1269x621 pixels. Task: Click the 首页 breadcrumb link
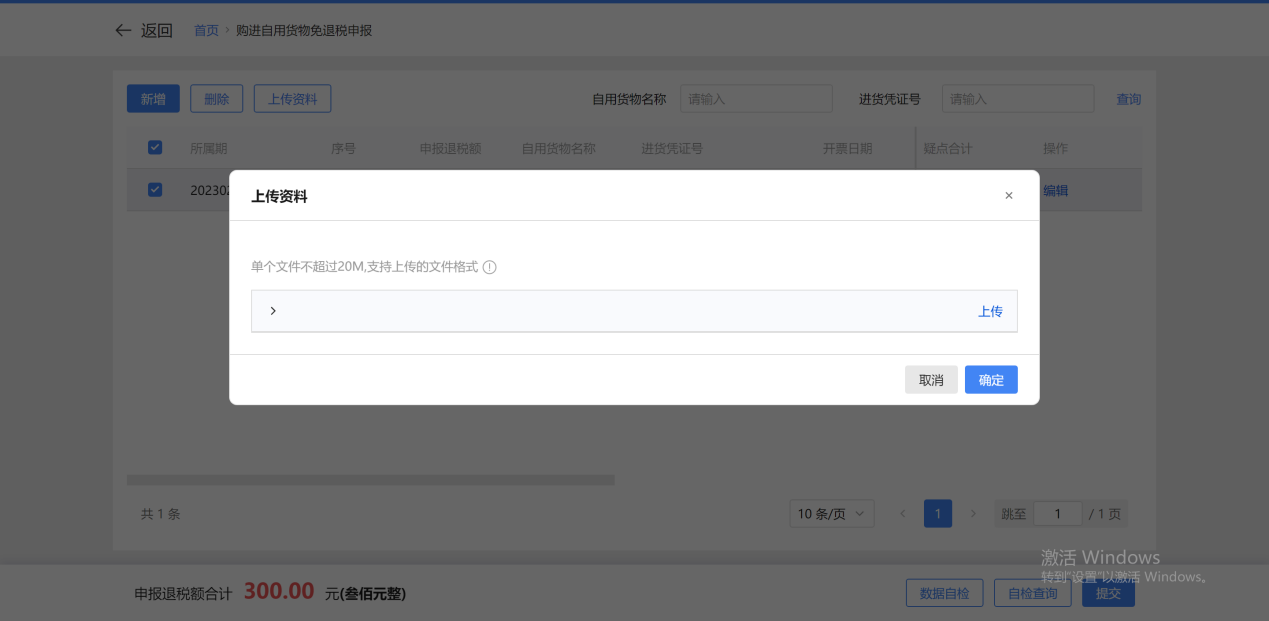click(206, 31)
